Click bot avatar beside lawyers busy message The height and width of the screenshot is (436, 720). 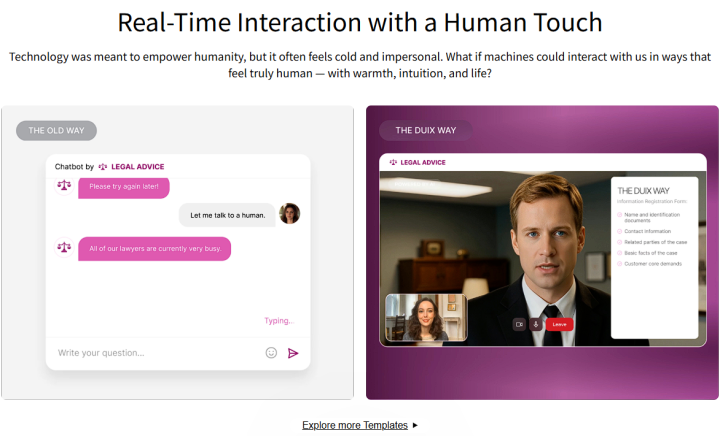point(64,247)
